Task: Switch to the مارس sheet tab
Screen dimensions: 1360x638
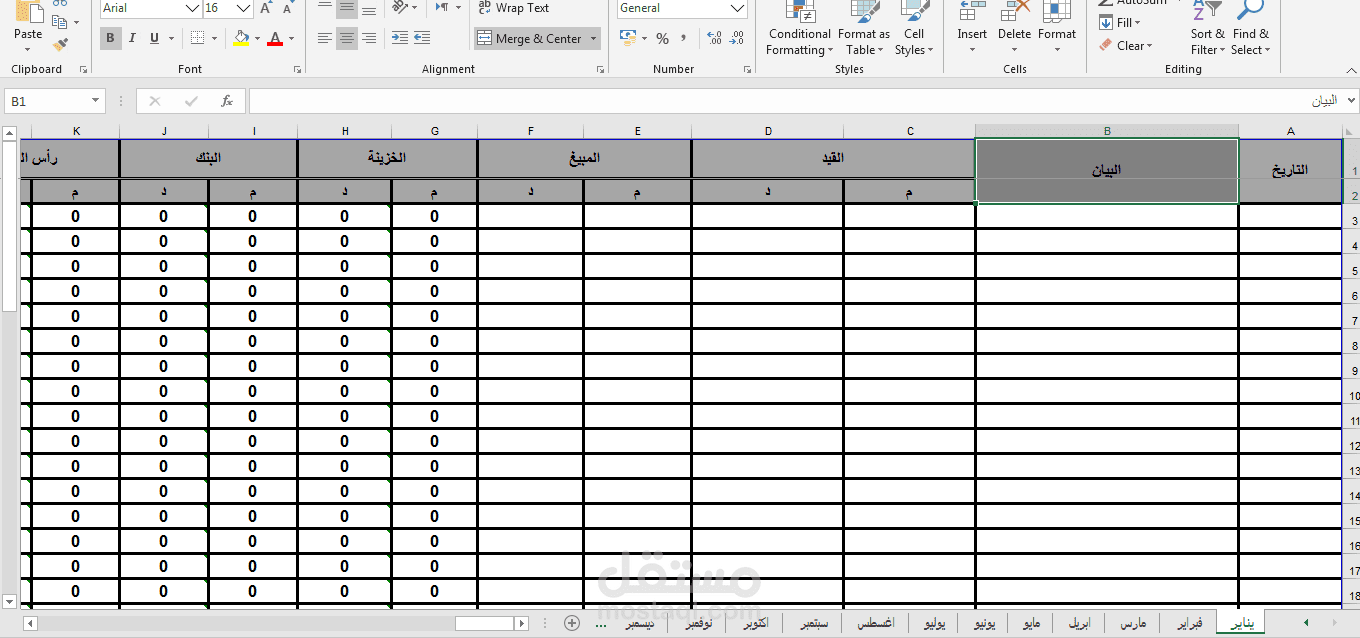Action: (x=1133, y=623)
